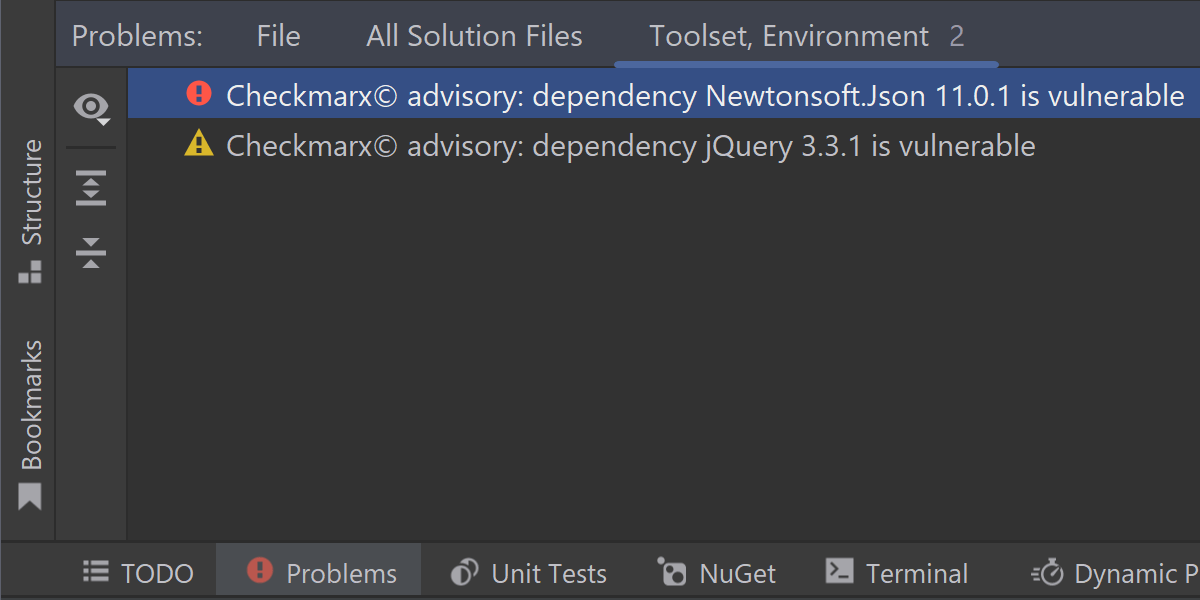Select the Toolset, Environment tab

(806, 37)
